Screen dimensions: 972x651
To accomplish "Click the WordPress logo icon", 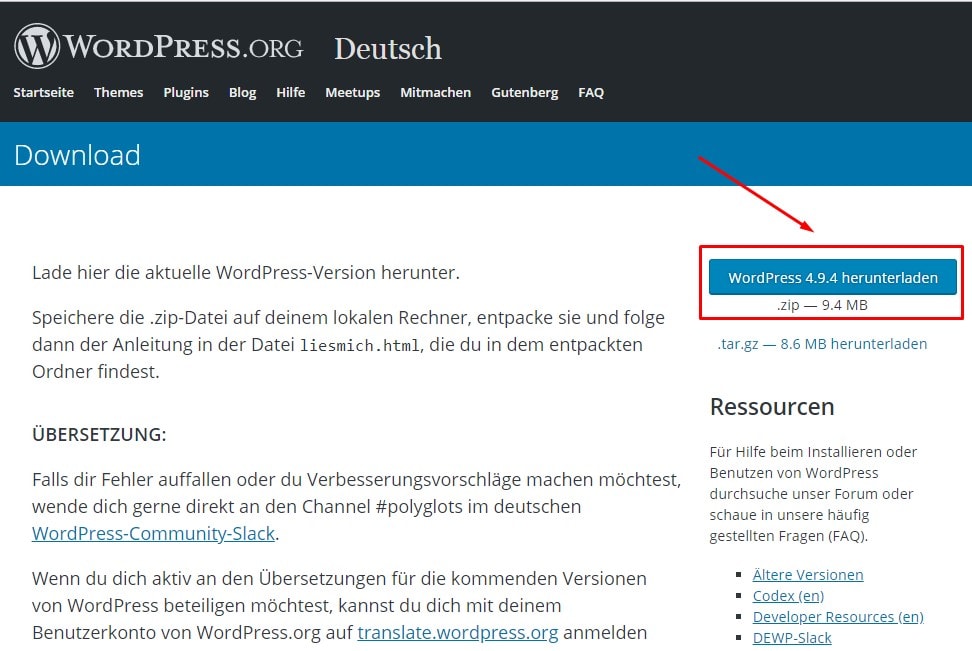I will click(x=37, y=46).
